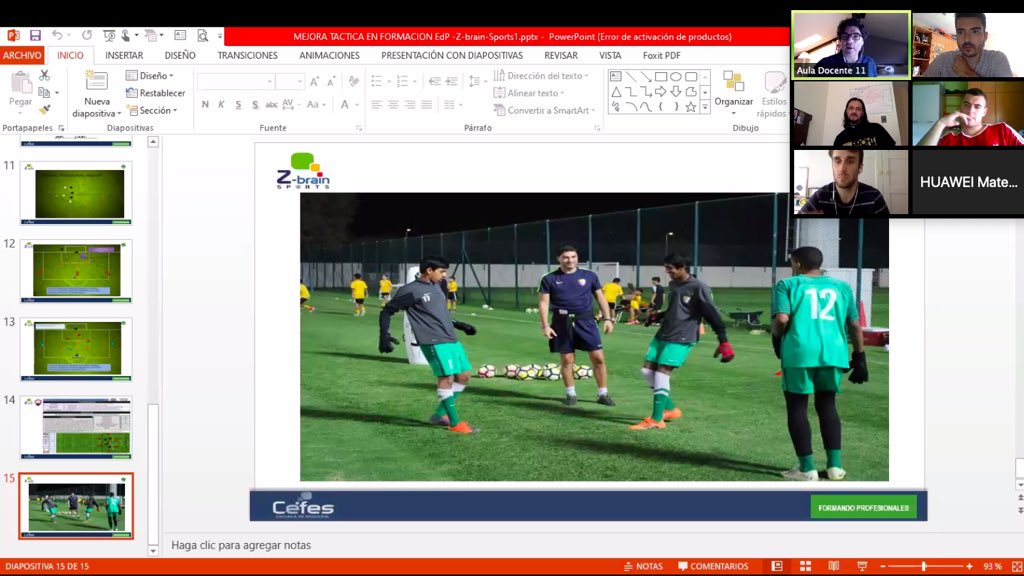
Task: Increase font size with the larger A icon
Action: 315,82
